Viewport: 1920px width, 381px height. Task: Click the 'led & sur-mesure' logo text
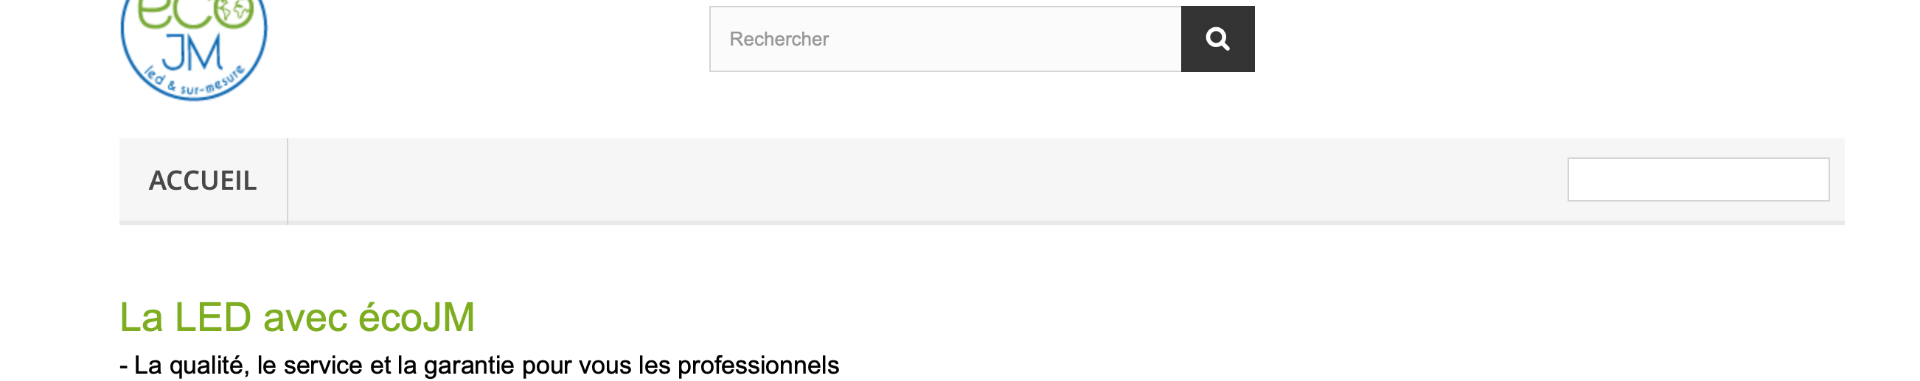point(193,82)
